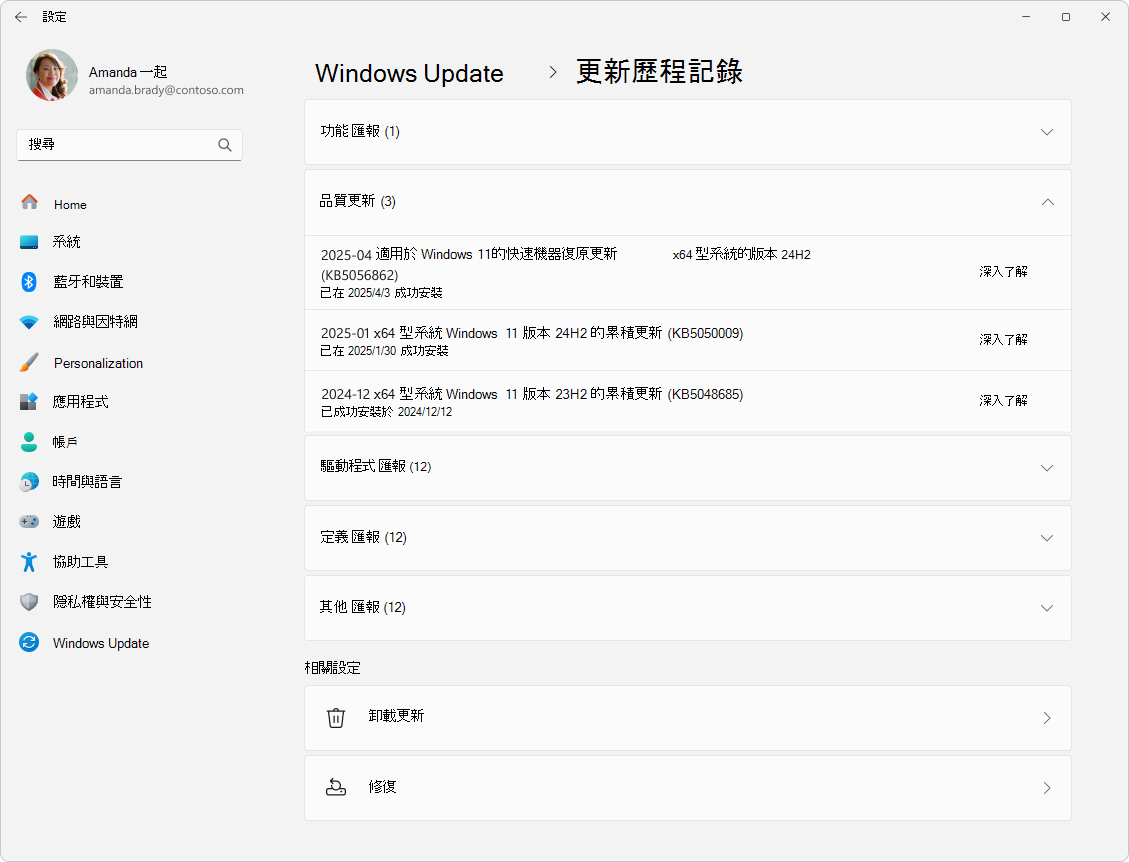Screen dimensions: 1129x862
Task: Click the 系統 monitor icon
Action: coord(29,242)
